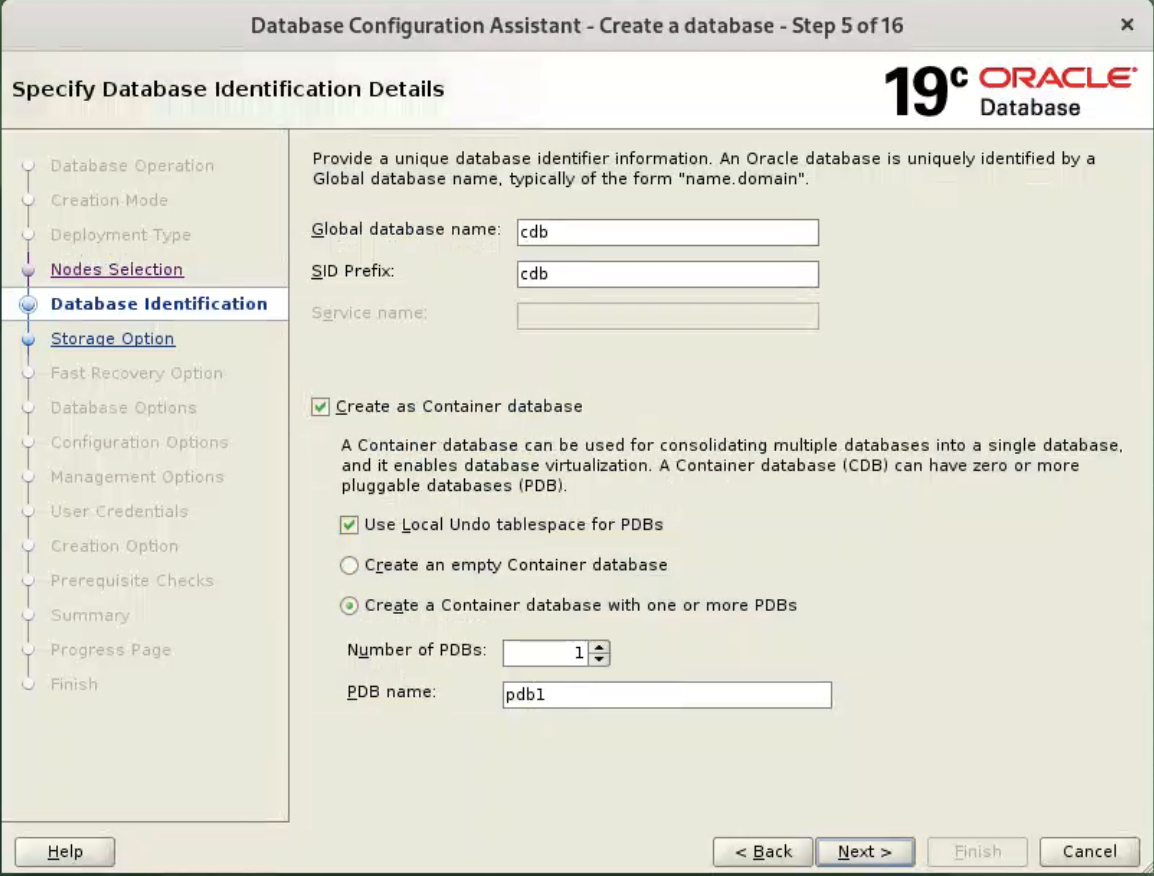Go back with the Back button
The image size is (1154, 876).
(x=762, y=852)
